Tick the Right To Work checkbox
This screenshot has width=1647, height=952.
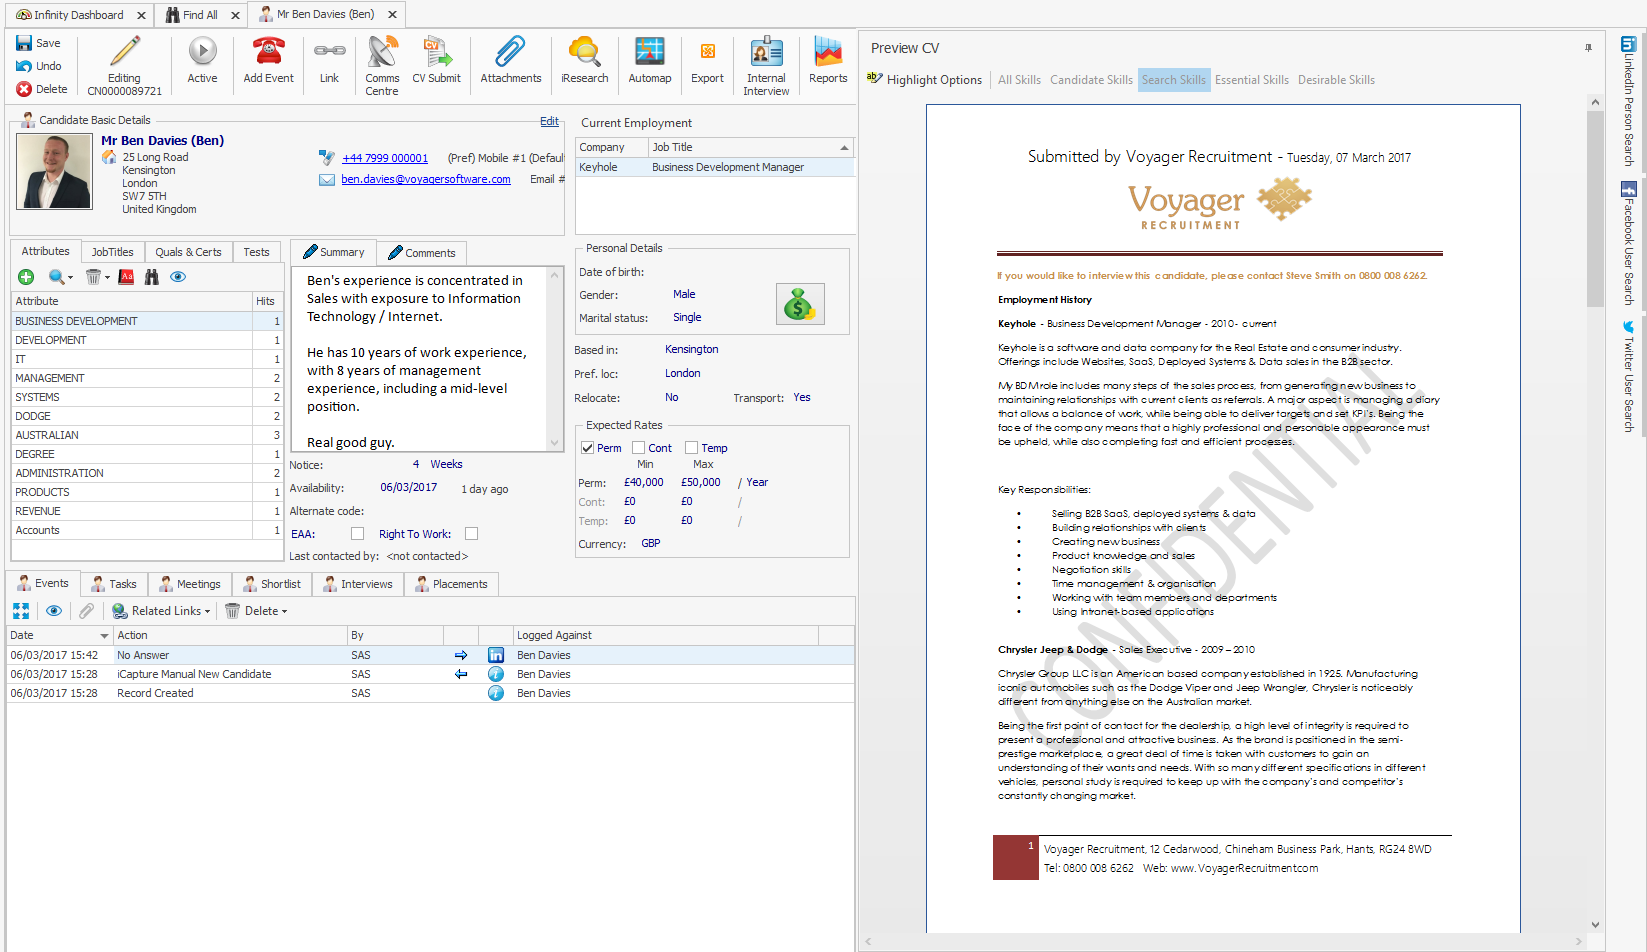coord(471,534)
